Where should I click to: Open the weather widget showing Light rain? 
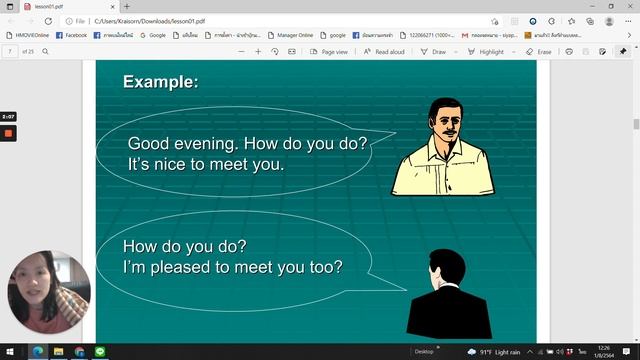click(x=494, y=352)
